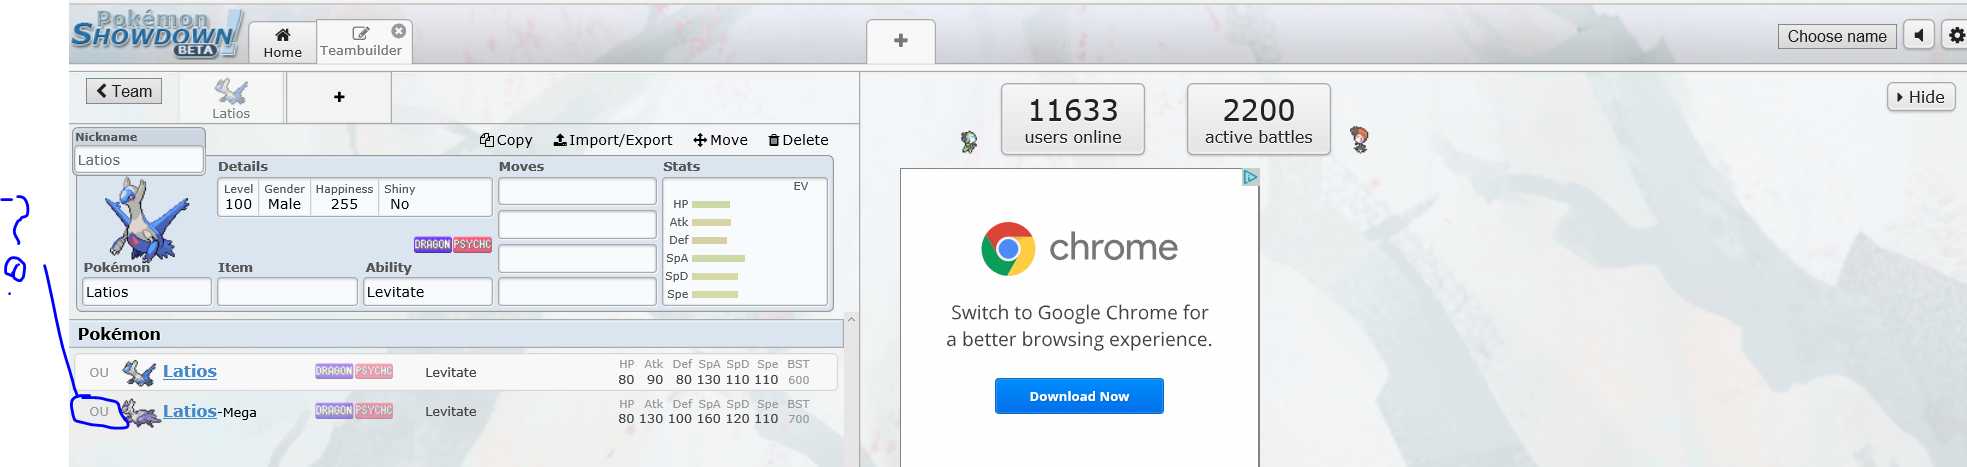Image resolution: width=1967 pixels, height=467 pixels.
Task: Open the Details level/gender editor
Action: 355,197
